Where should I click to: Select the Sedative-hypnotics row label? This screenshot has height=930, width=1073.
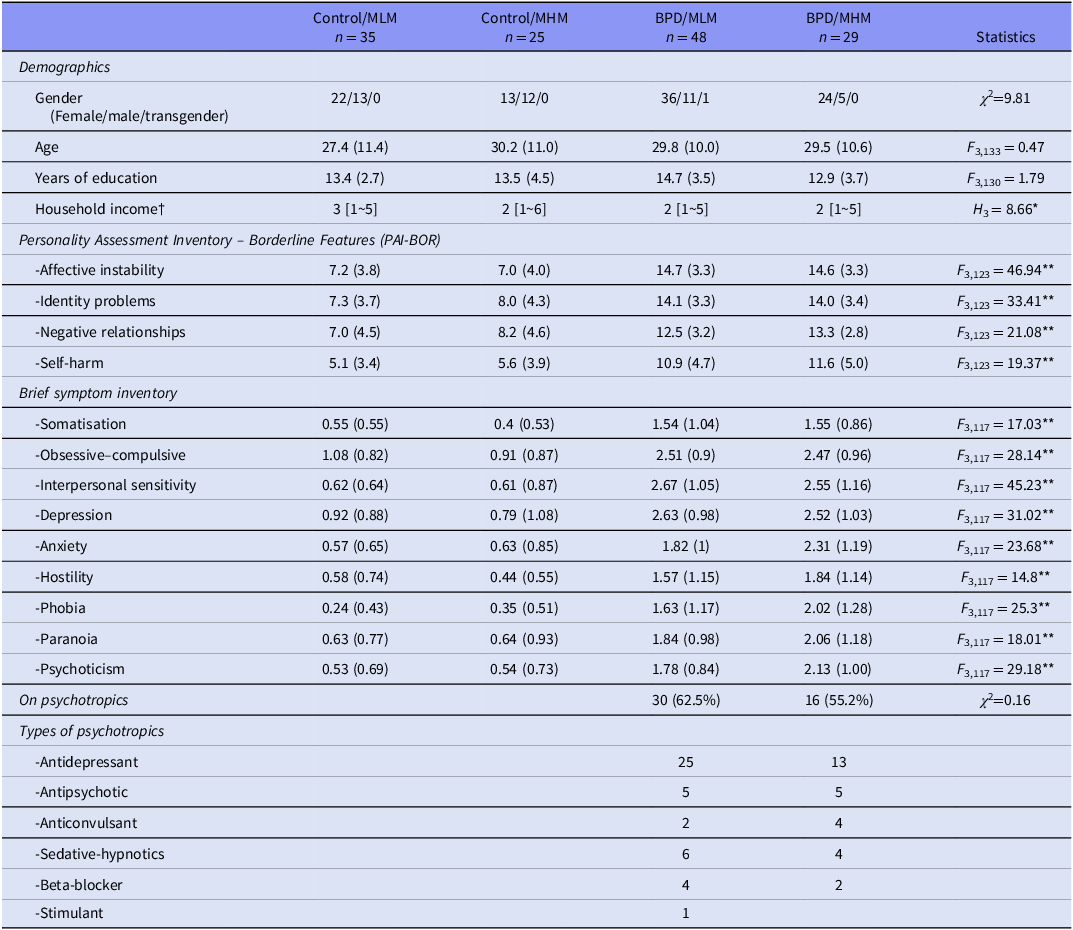(99, 854)
